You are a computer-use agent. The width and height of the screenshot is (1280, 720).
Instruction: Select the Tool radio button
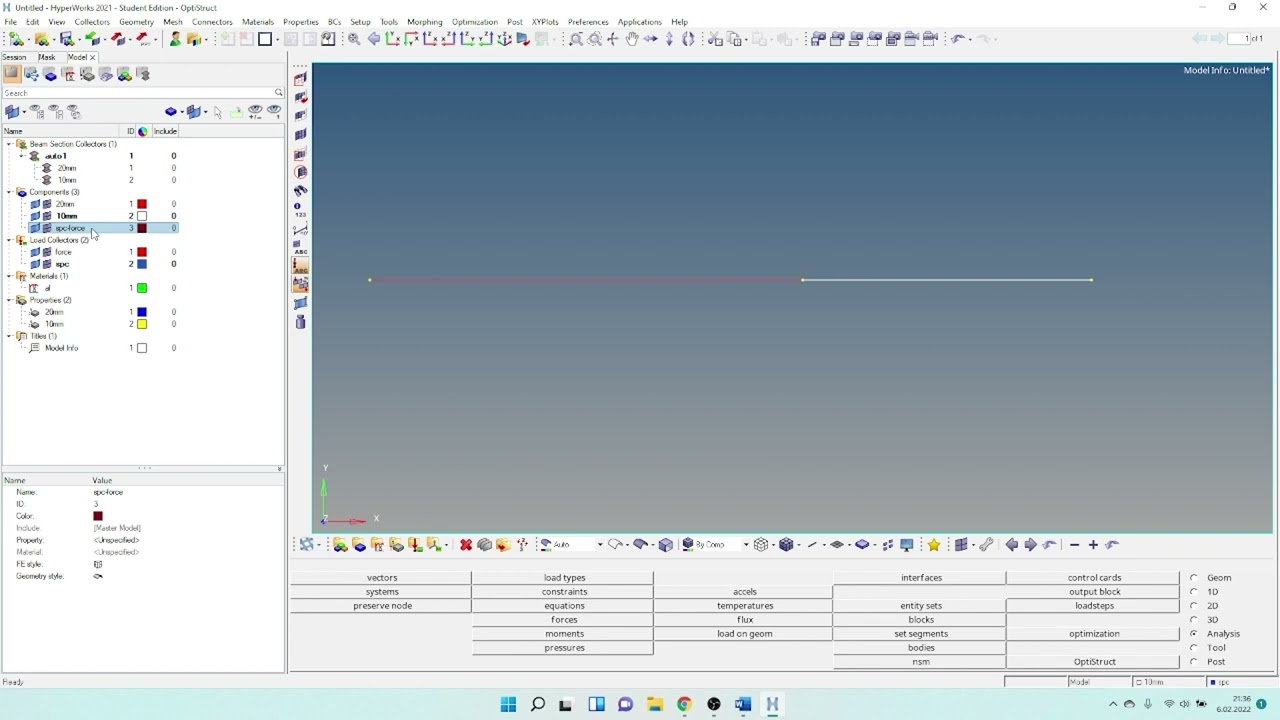click(x=1193, y=648)
